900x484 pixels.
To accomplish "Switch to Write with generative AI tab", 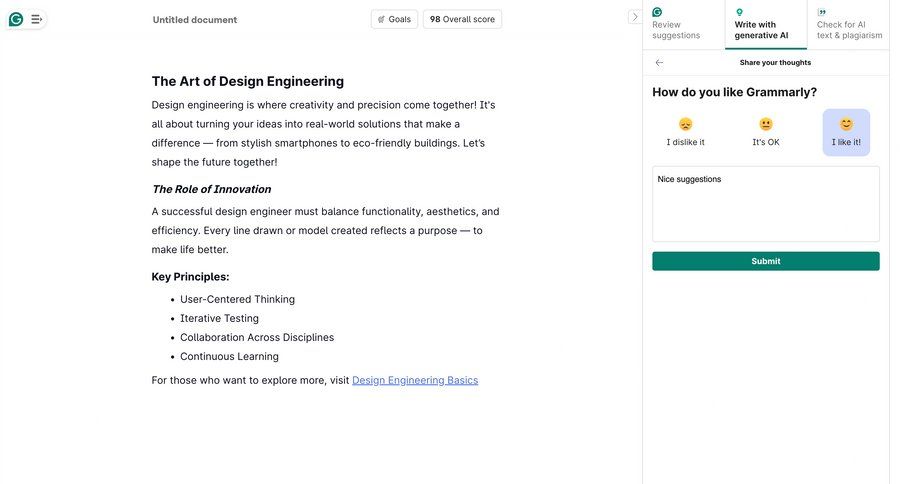I will point(766,25).
